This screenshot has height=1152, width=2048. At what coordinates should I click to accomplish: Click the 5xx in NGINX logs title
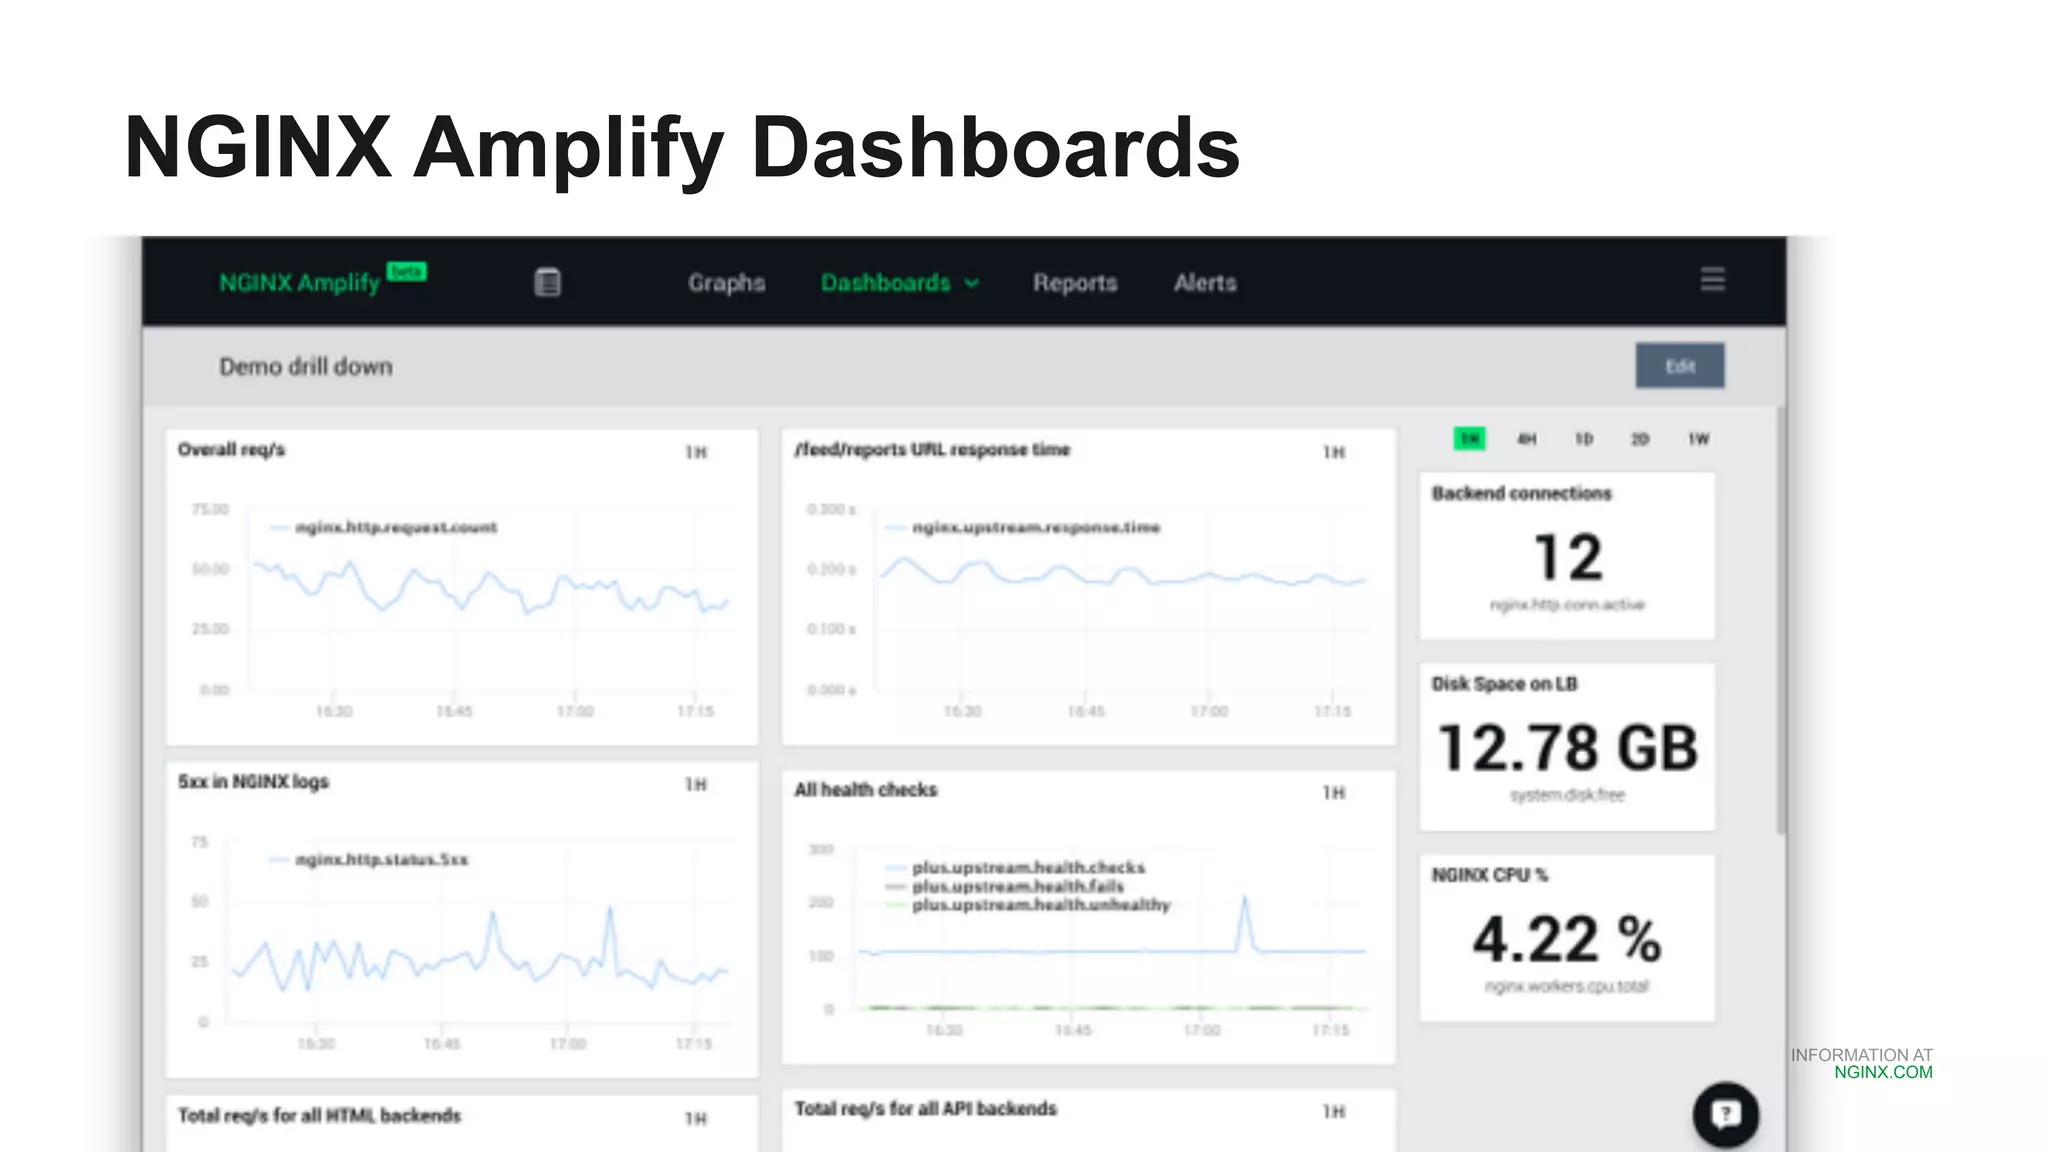(x=253, y=782)
